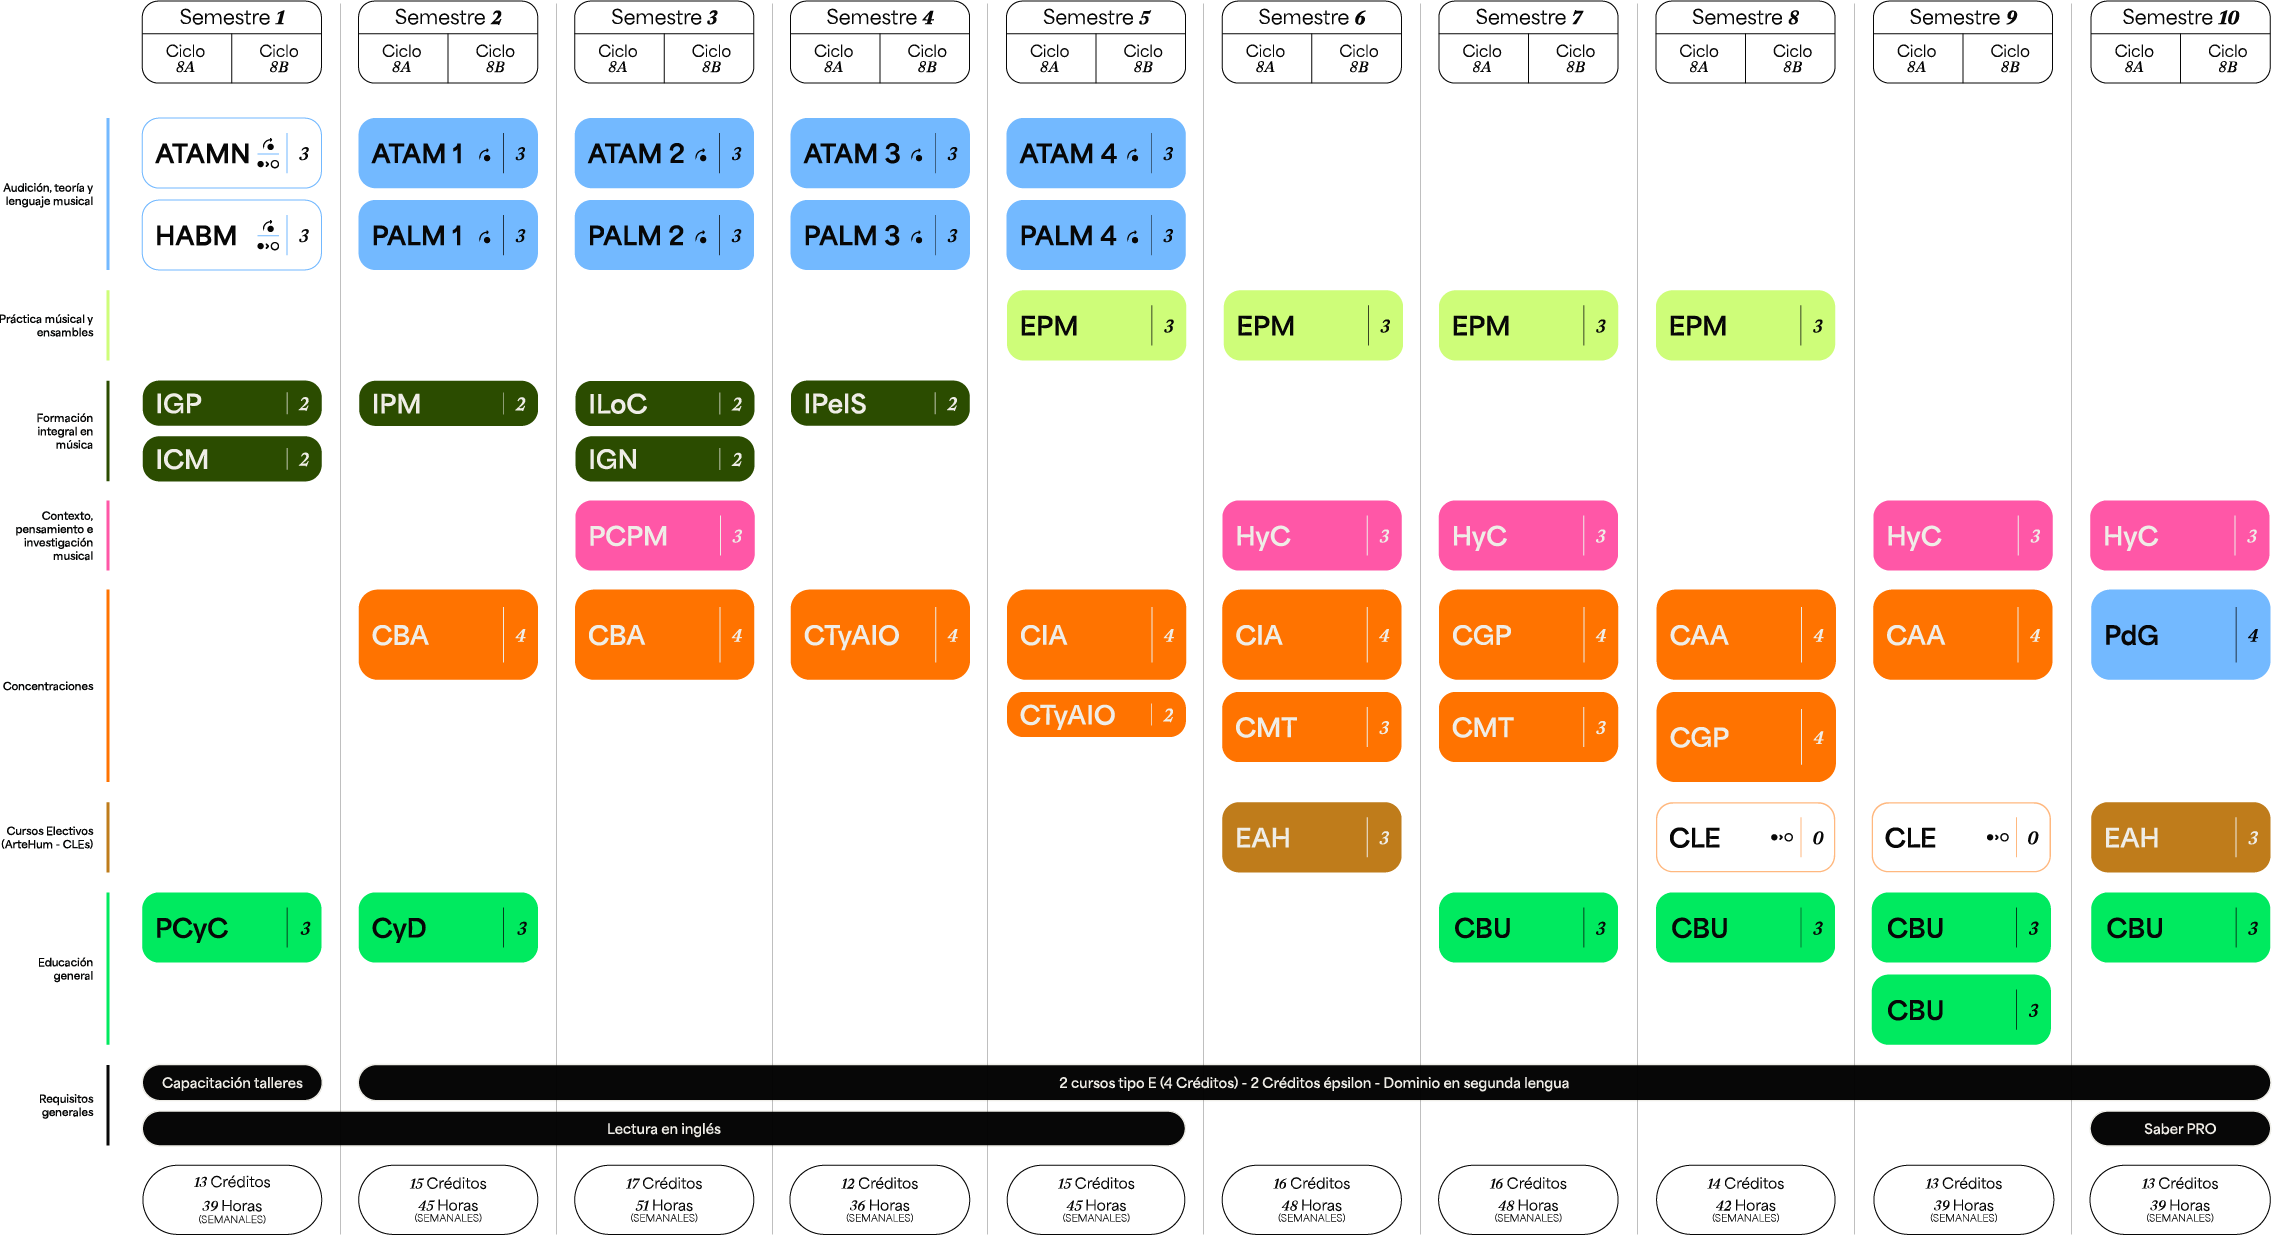This screenshot has width=2272, height=1235.
Task: Click the credit number 0 on Semestre 8 CLE
Action: click(x=1818, y=838)
